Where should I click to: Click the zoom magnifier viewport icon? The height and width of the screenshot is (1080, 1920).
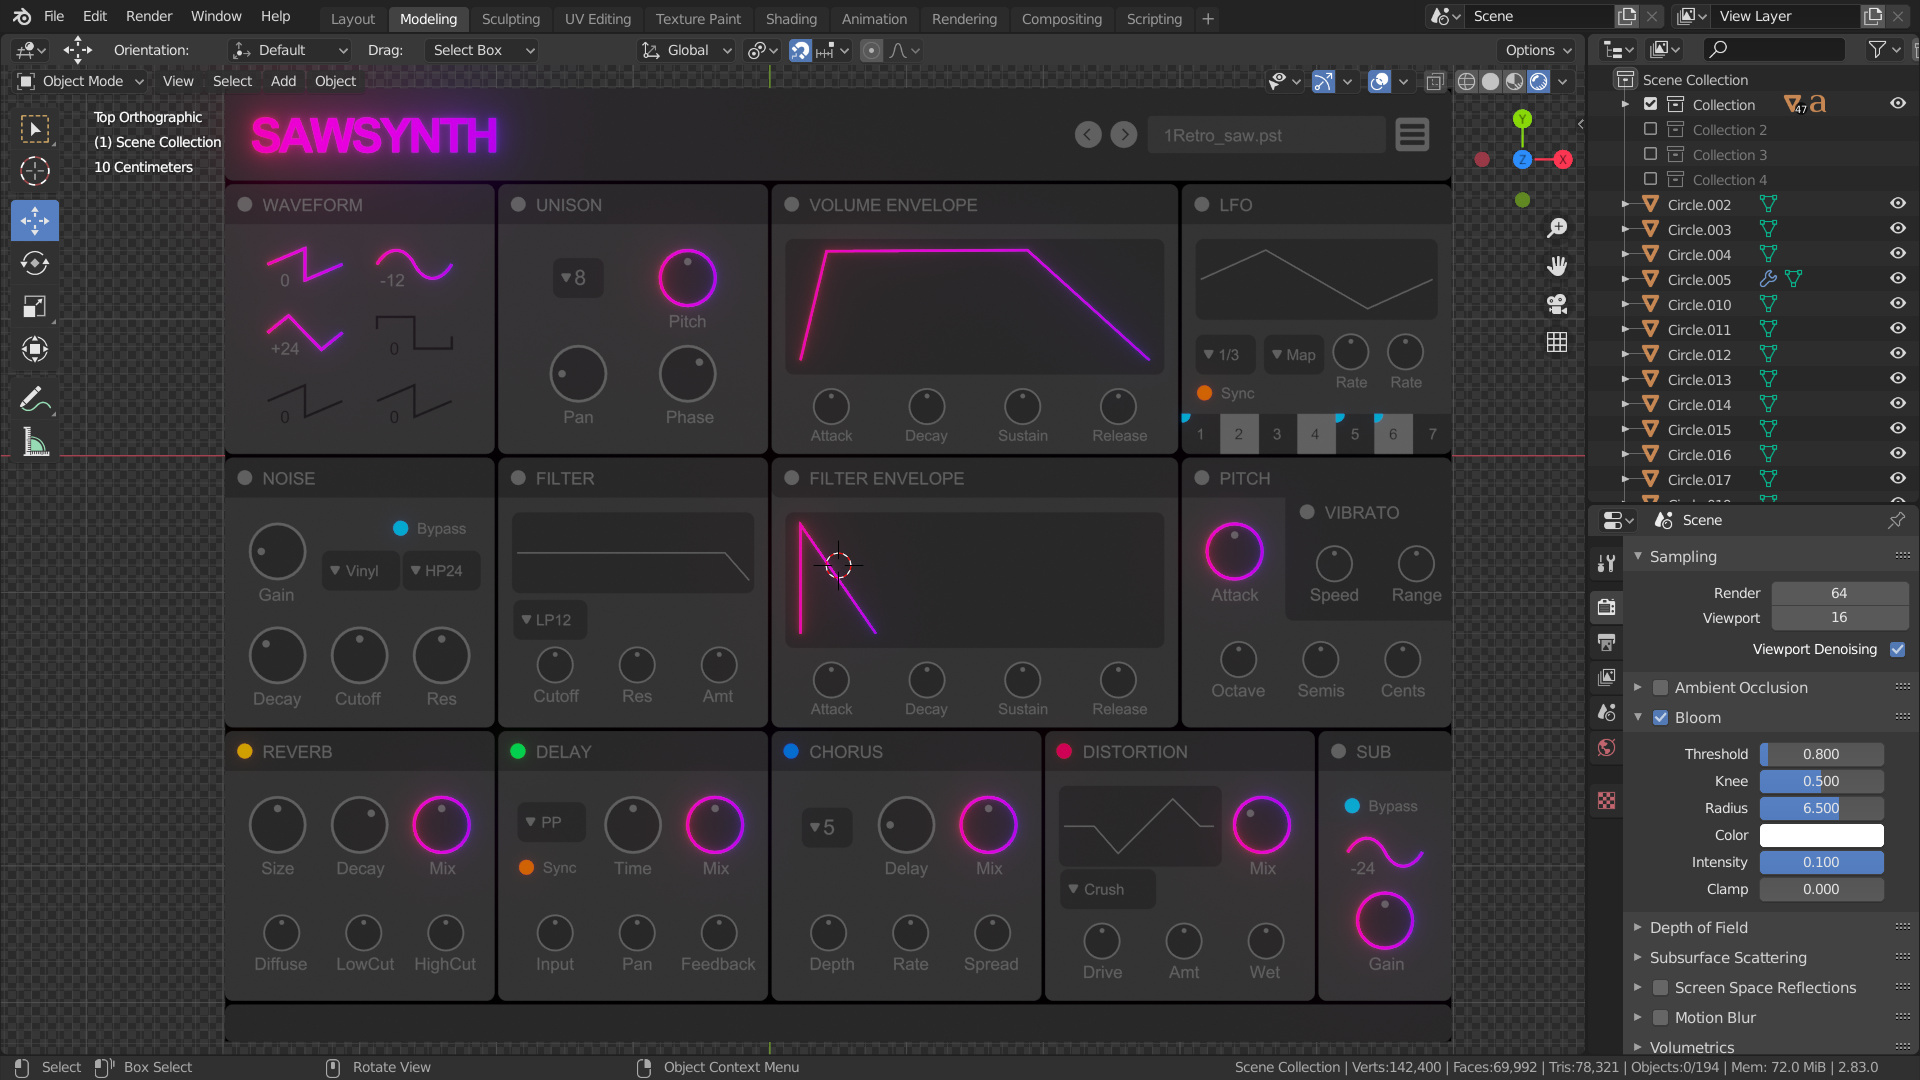point(1557,228)
